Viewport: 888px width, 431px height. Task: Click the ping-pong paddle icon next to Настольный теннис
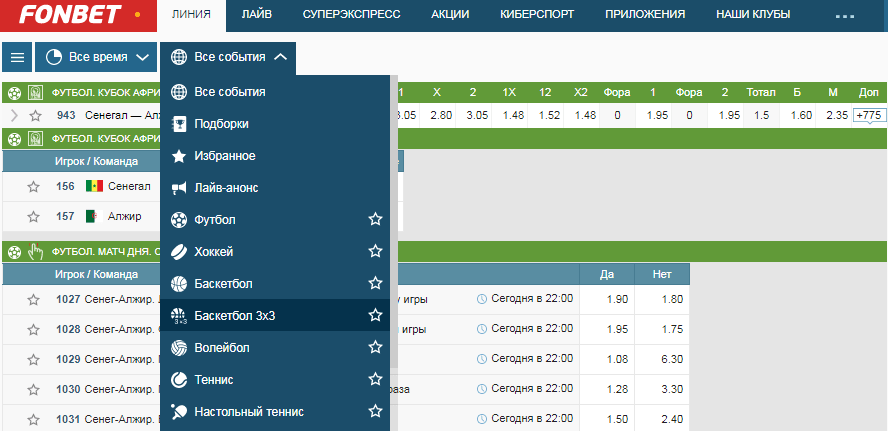coord(178,411)
